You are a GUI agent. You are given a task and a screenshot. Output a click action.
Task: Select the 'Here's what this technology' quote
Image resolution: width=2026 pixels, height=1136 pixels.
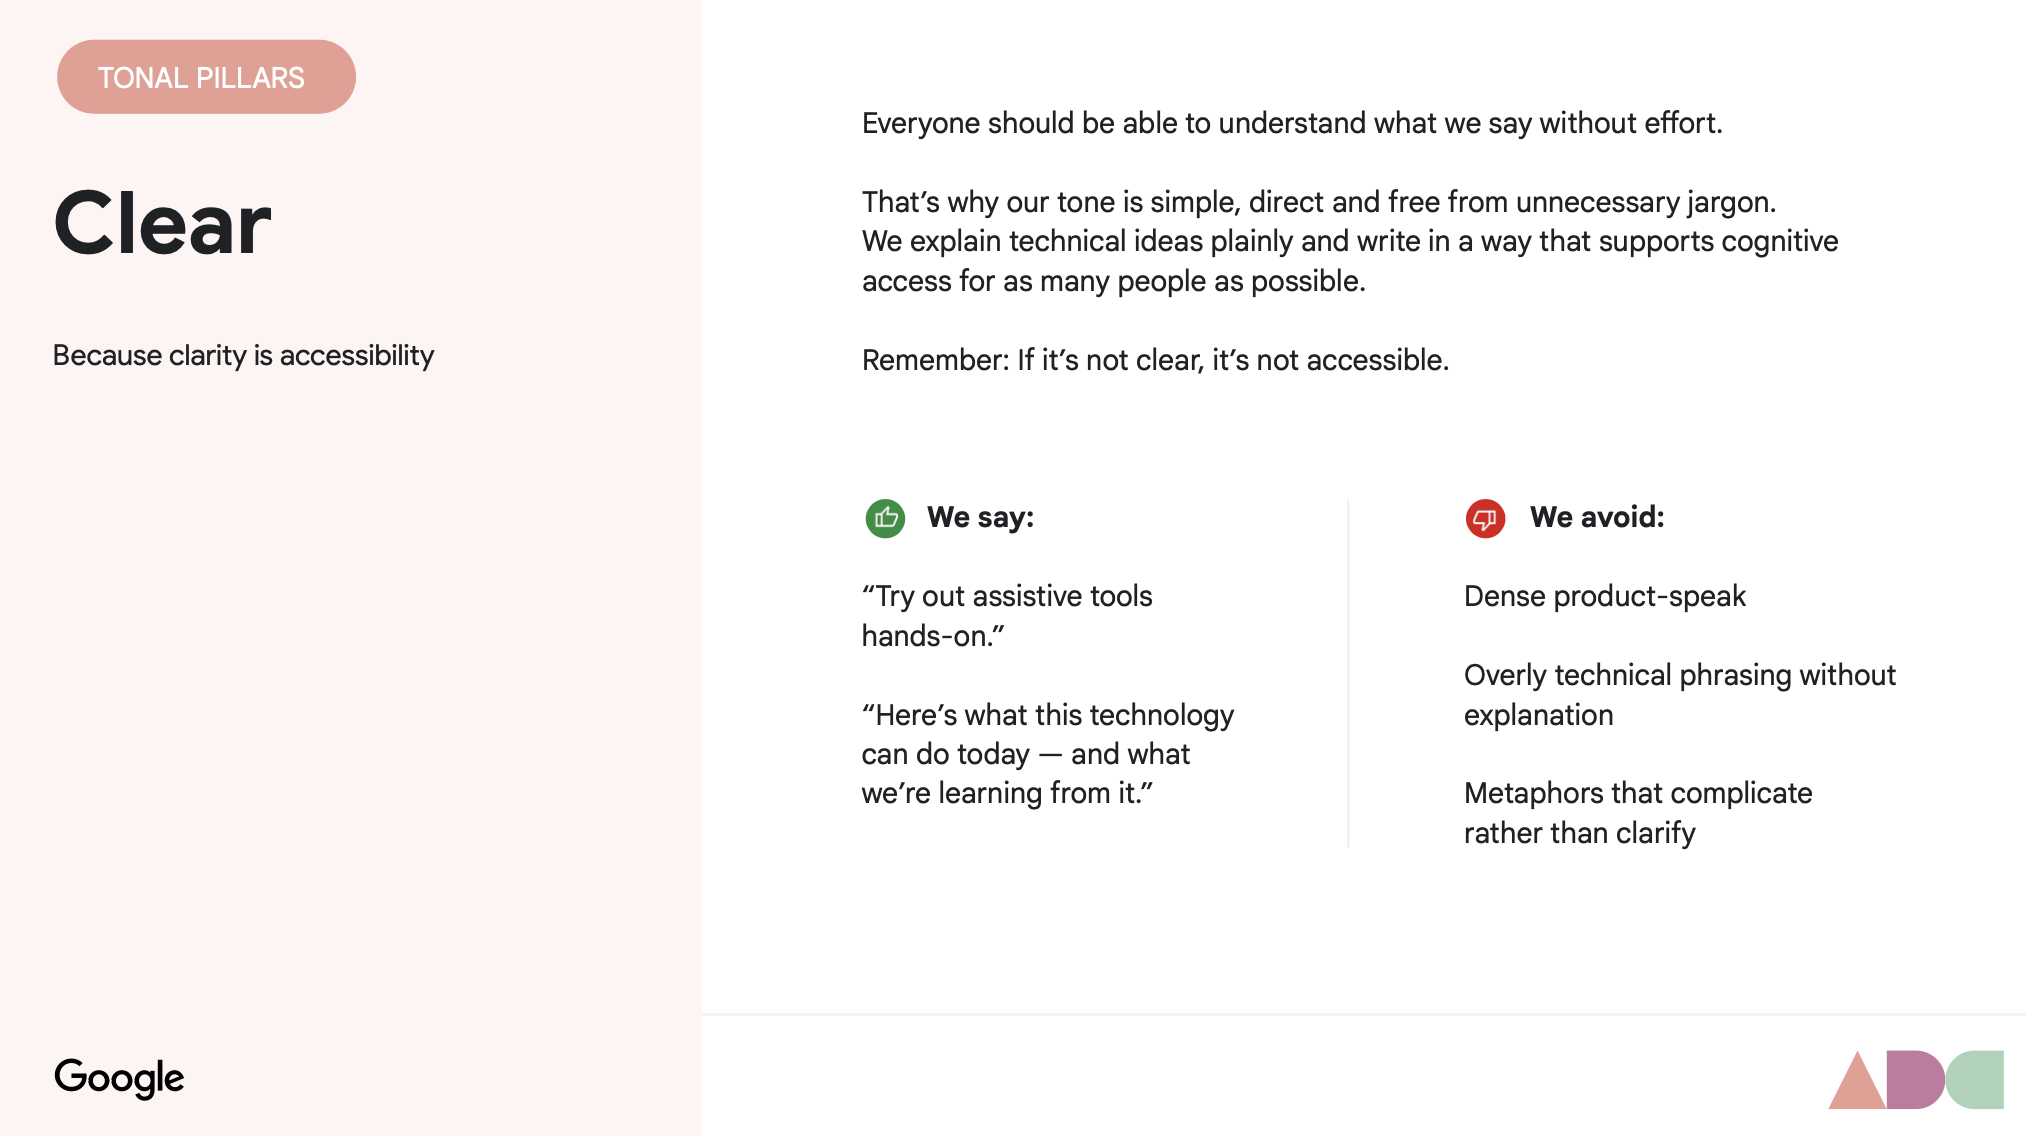click(x=1048, y=754)
